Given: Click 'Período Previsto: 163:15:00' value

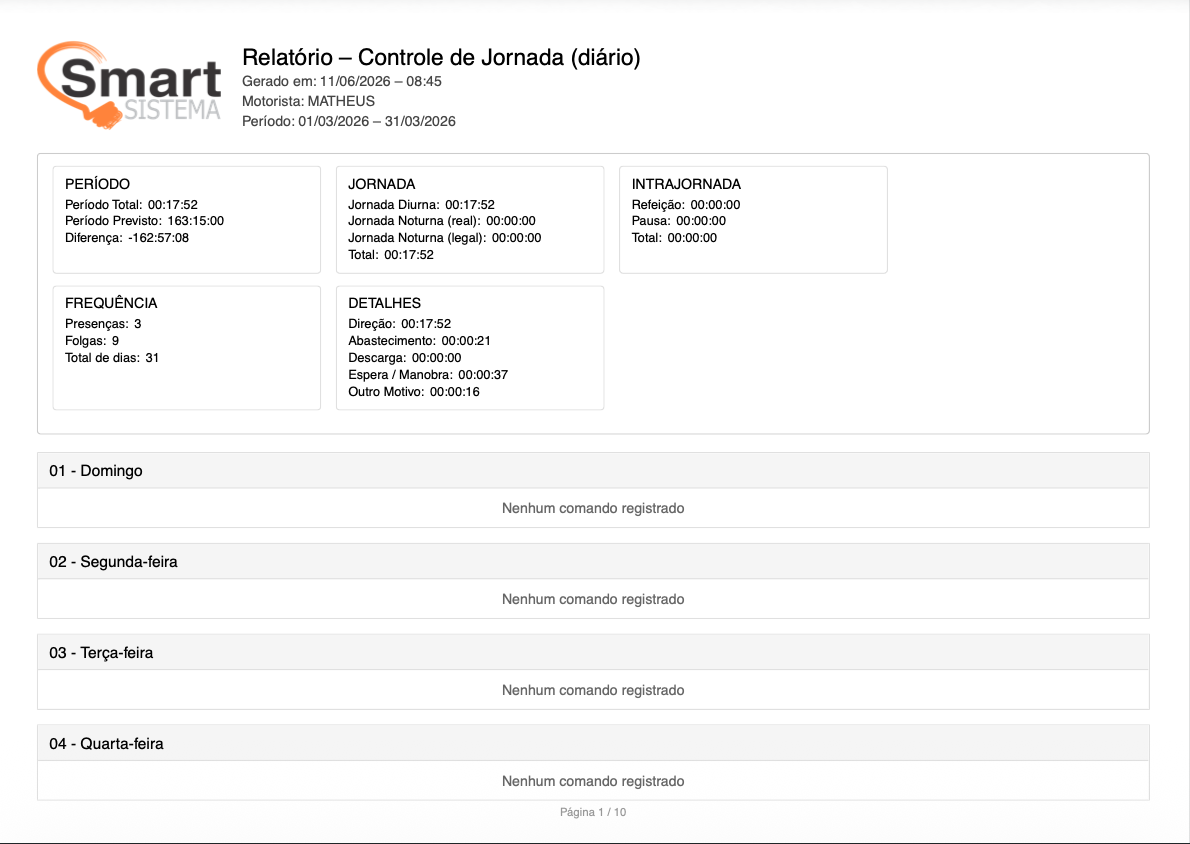Looking at the screenshot, I should tap(144, 221).
